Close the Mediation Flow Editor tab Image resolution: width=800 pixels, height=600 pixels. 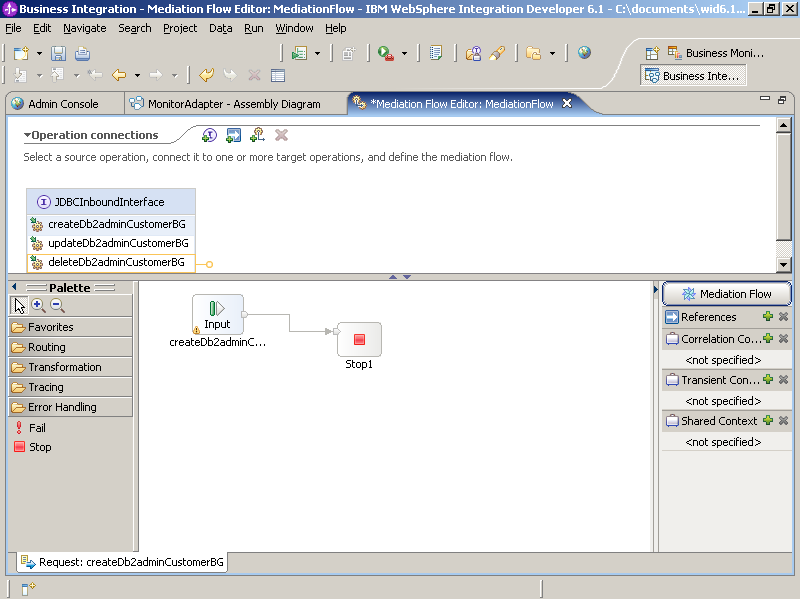566,104
